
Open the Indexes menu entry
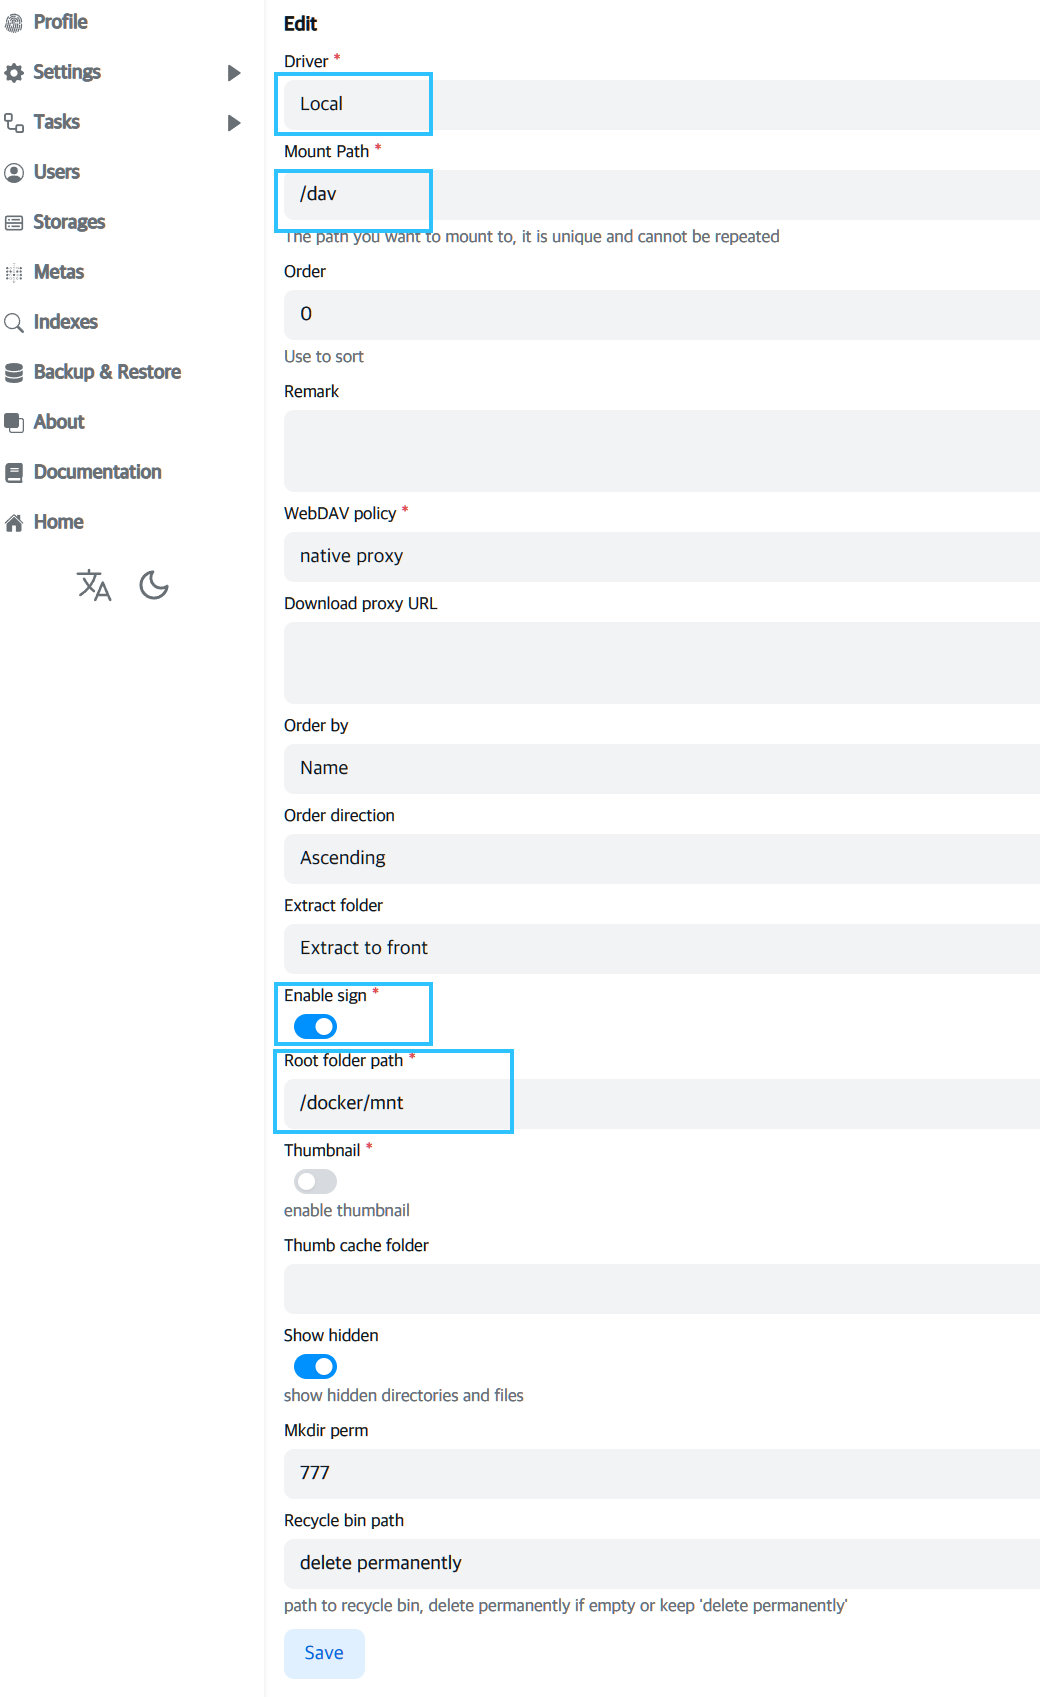click(66, 322)
